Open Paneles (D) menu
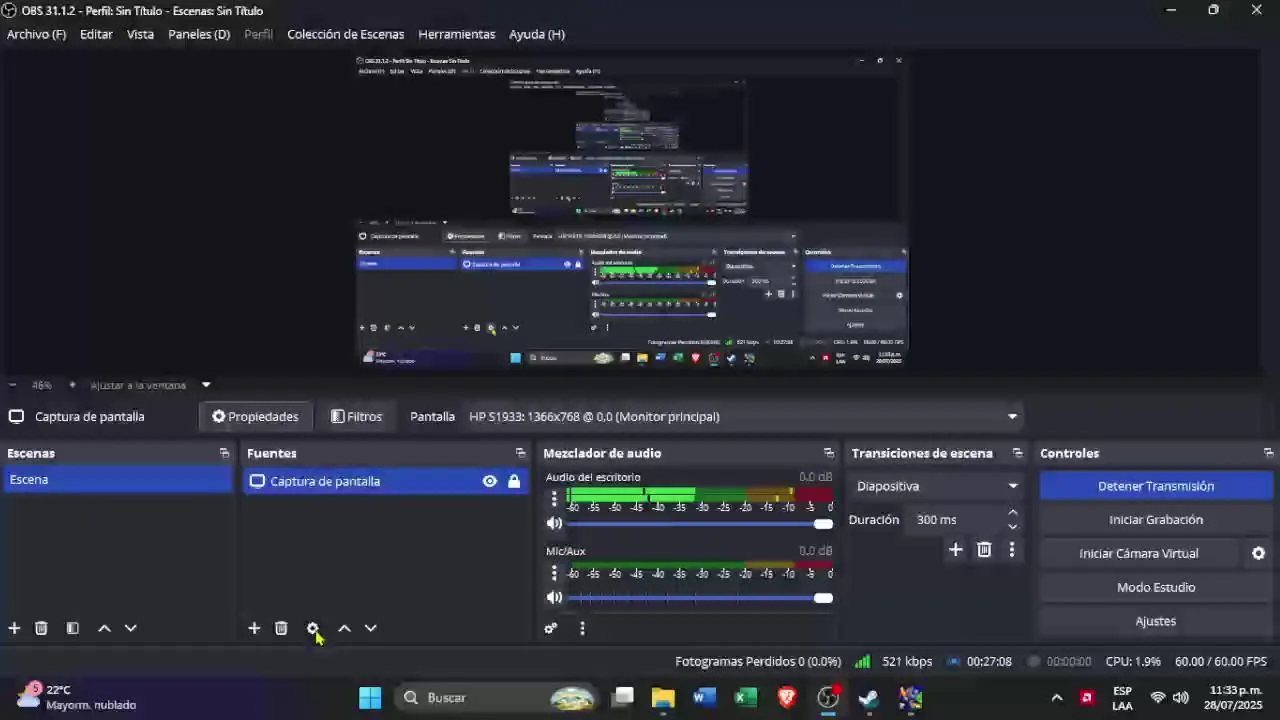The width and height of the screenshot is (1280, 720). 199,34
